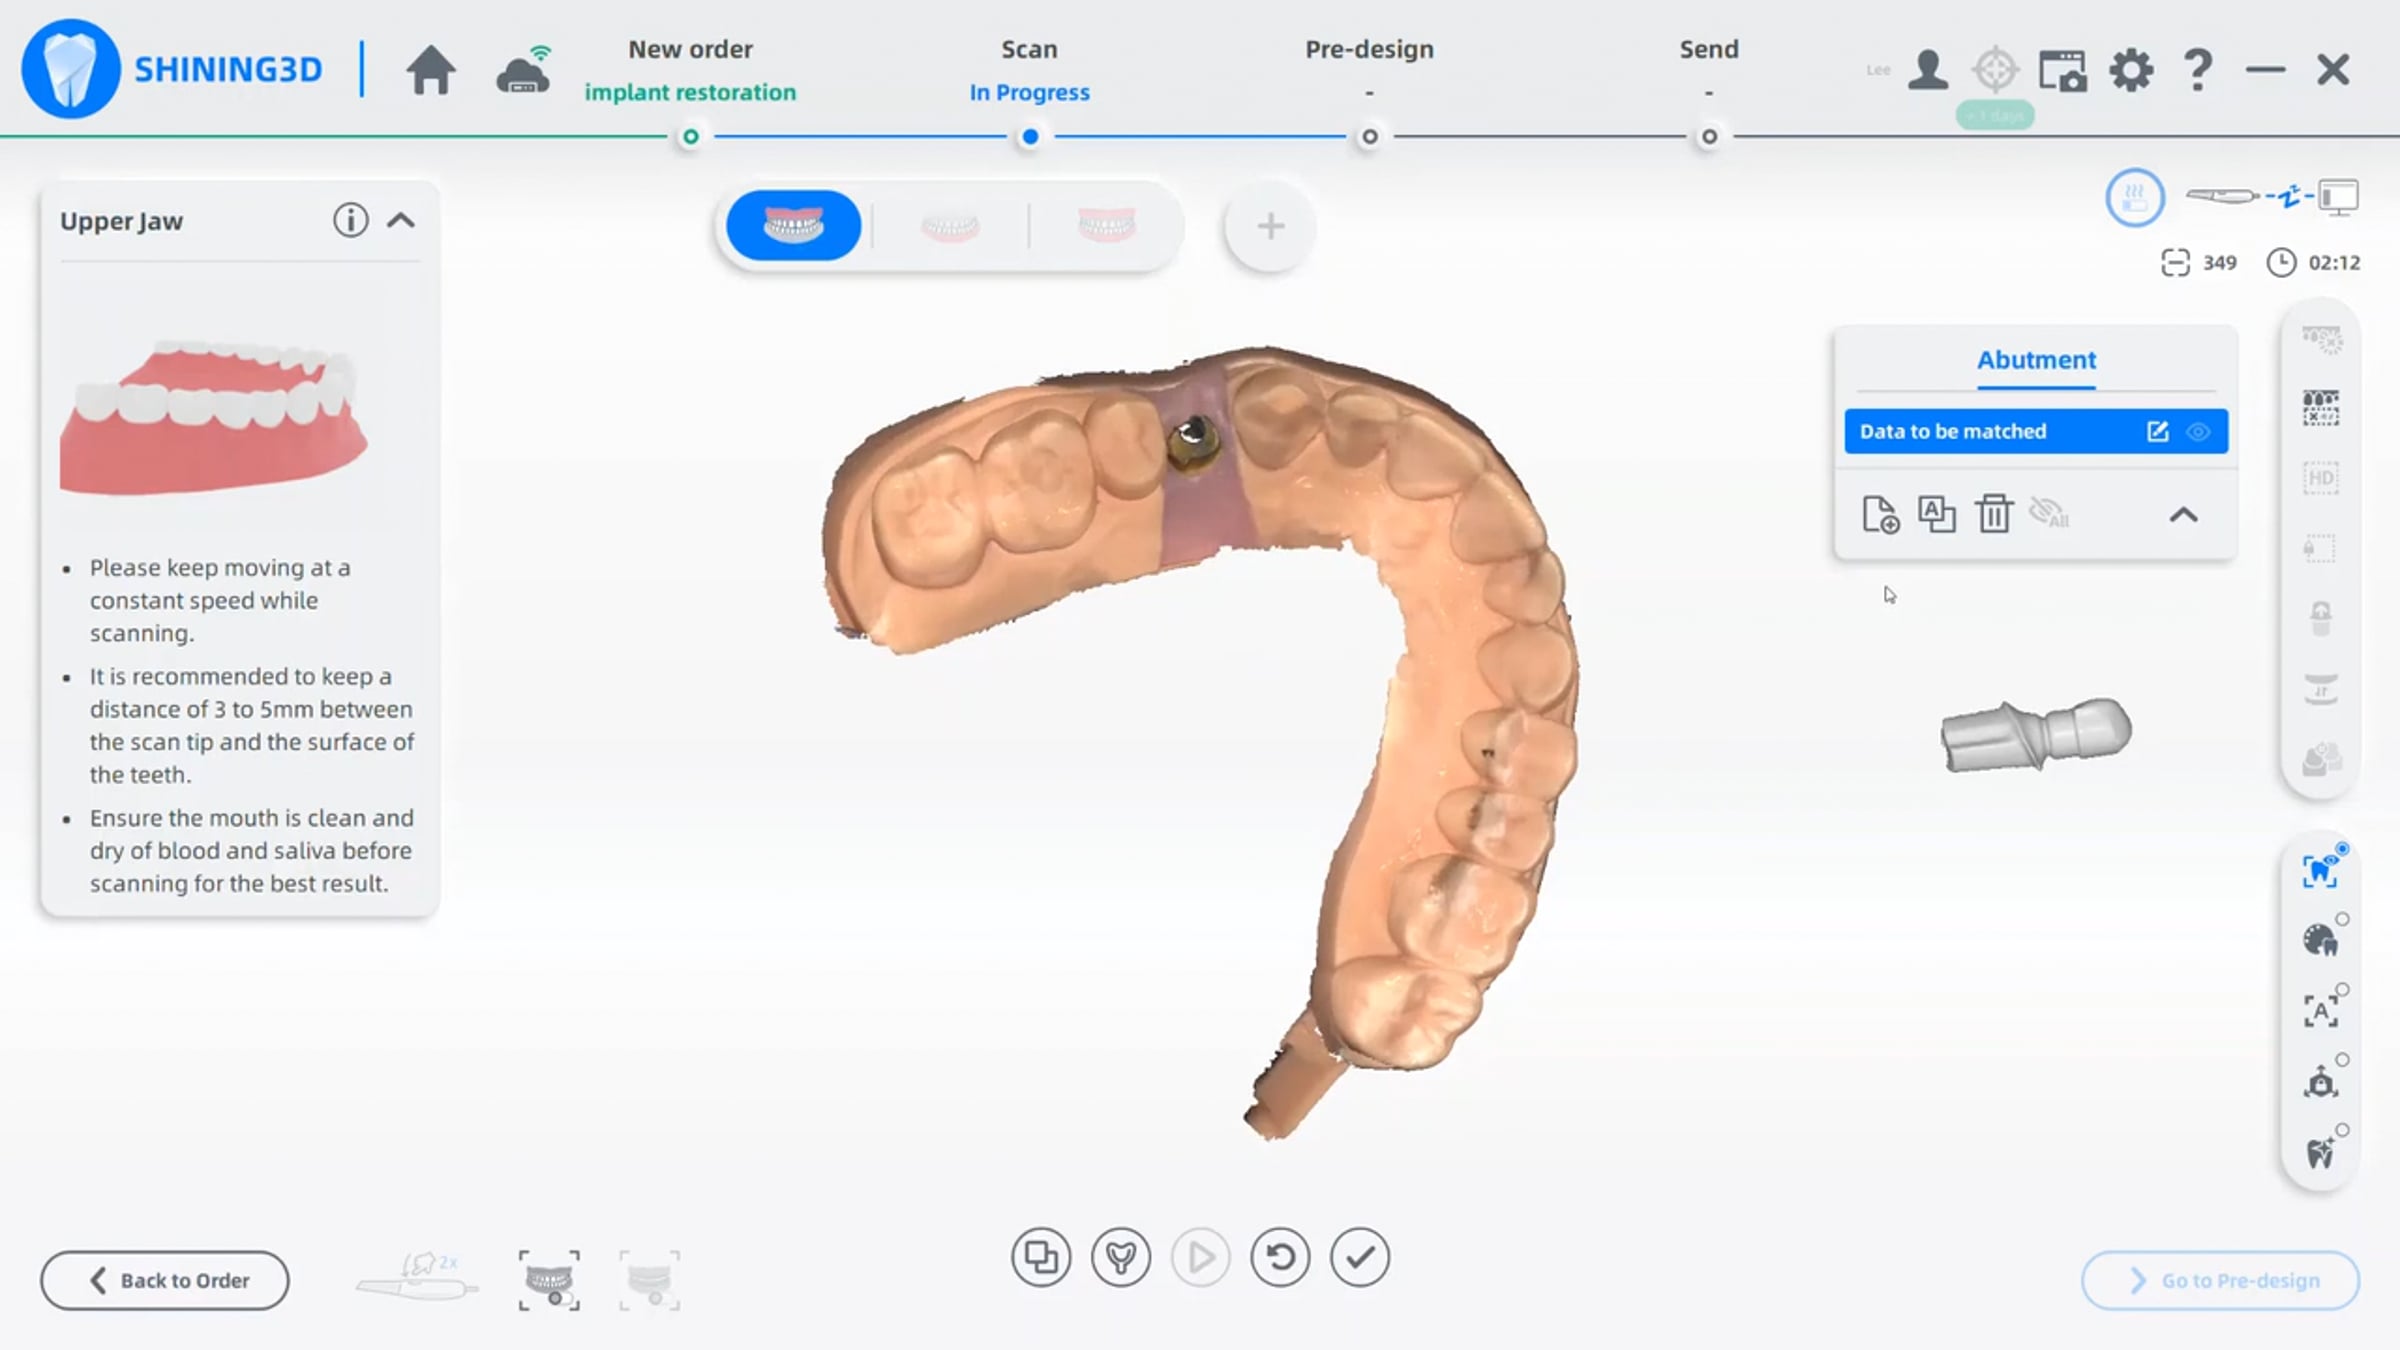Image resolution: width=2400 pixels, height=1350 pixels.
Task: Toggle the hide all eye icon
Action: click(x=2048, y=514)
